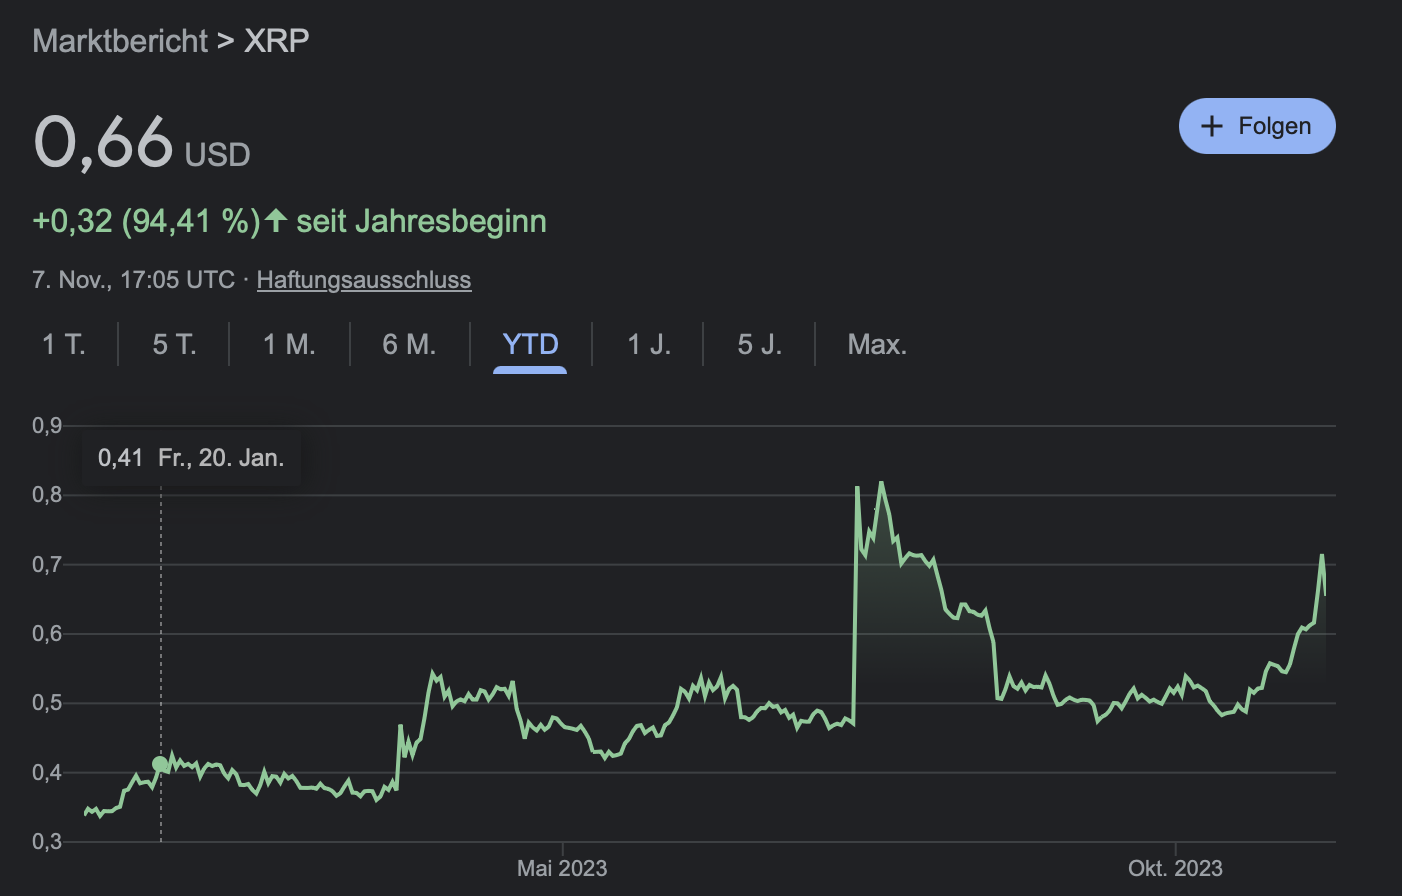Screen dimensions: 1402x896
Task: Select the 5 T. time range tab
Action: pos(174,345)
